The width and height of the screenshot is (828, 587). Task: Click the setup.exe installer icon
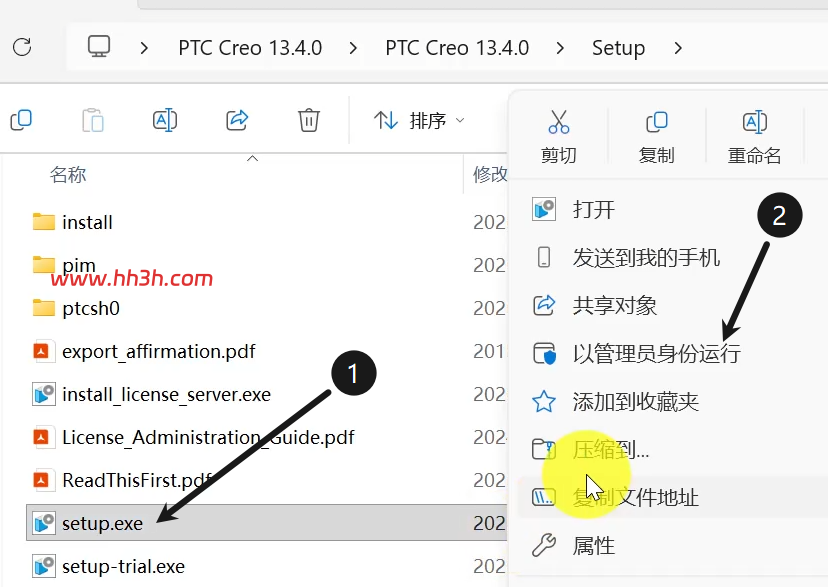click(x=43, y=523)
